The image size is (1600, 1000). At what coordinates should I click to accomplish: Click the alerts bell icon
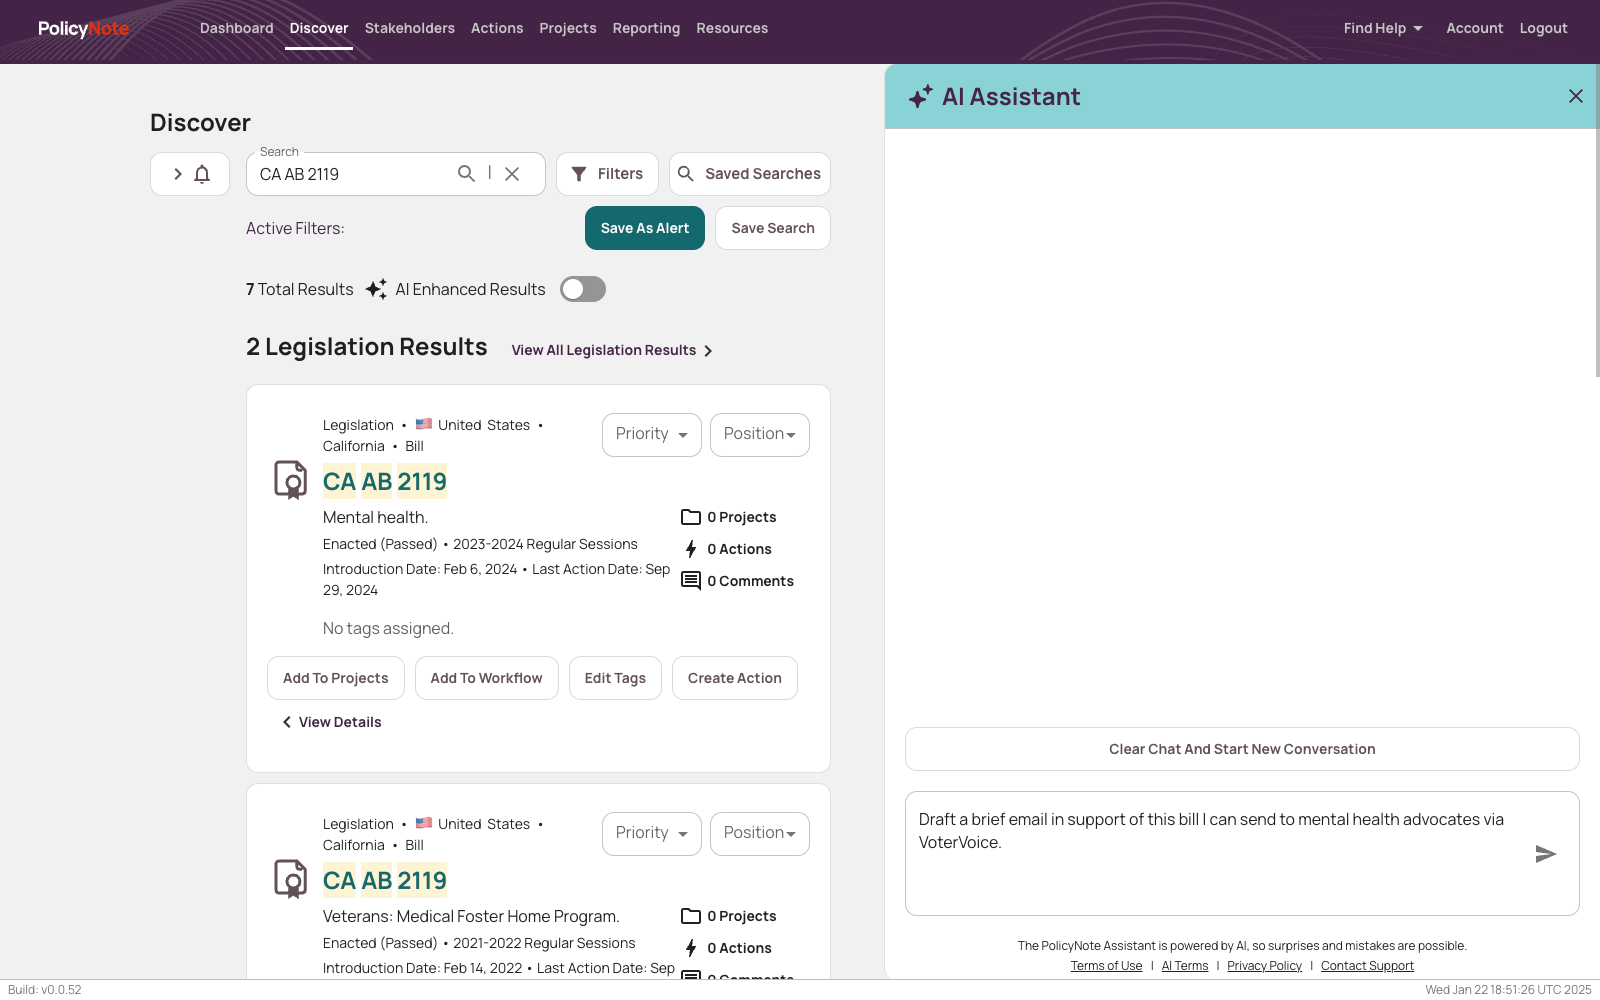[x=202, y=174]
